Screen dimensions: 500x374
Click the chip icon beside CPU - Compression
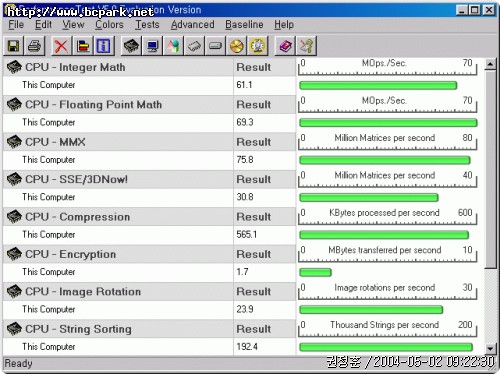click(x=14, y=217)
